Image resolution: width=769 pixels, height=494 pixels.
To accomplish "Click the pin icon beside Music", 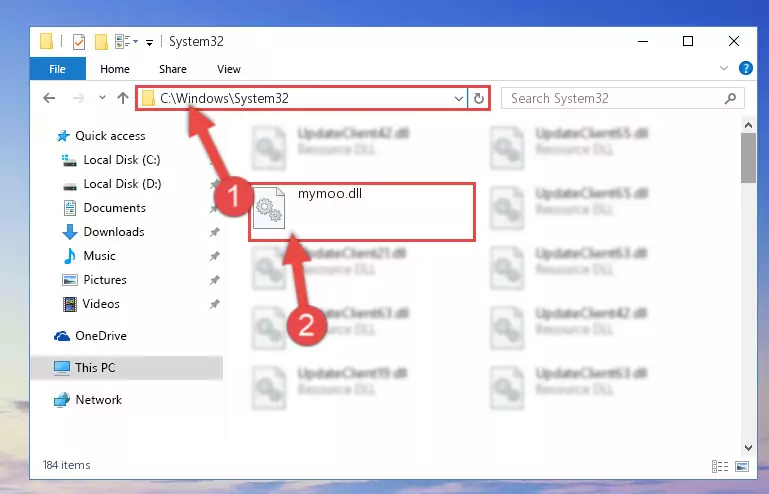I will pos(215,256).
